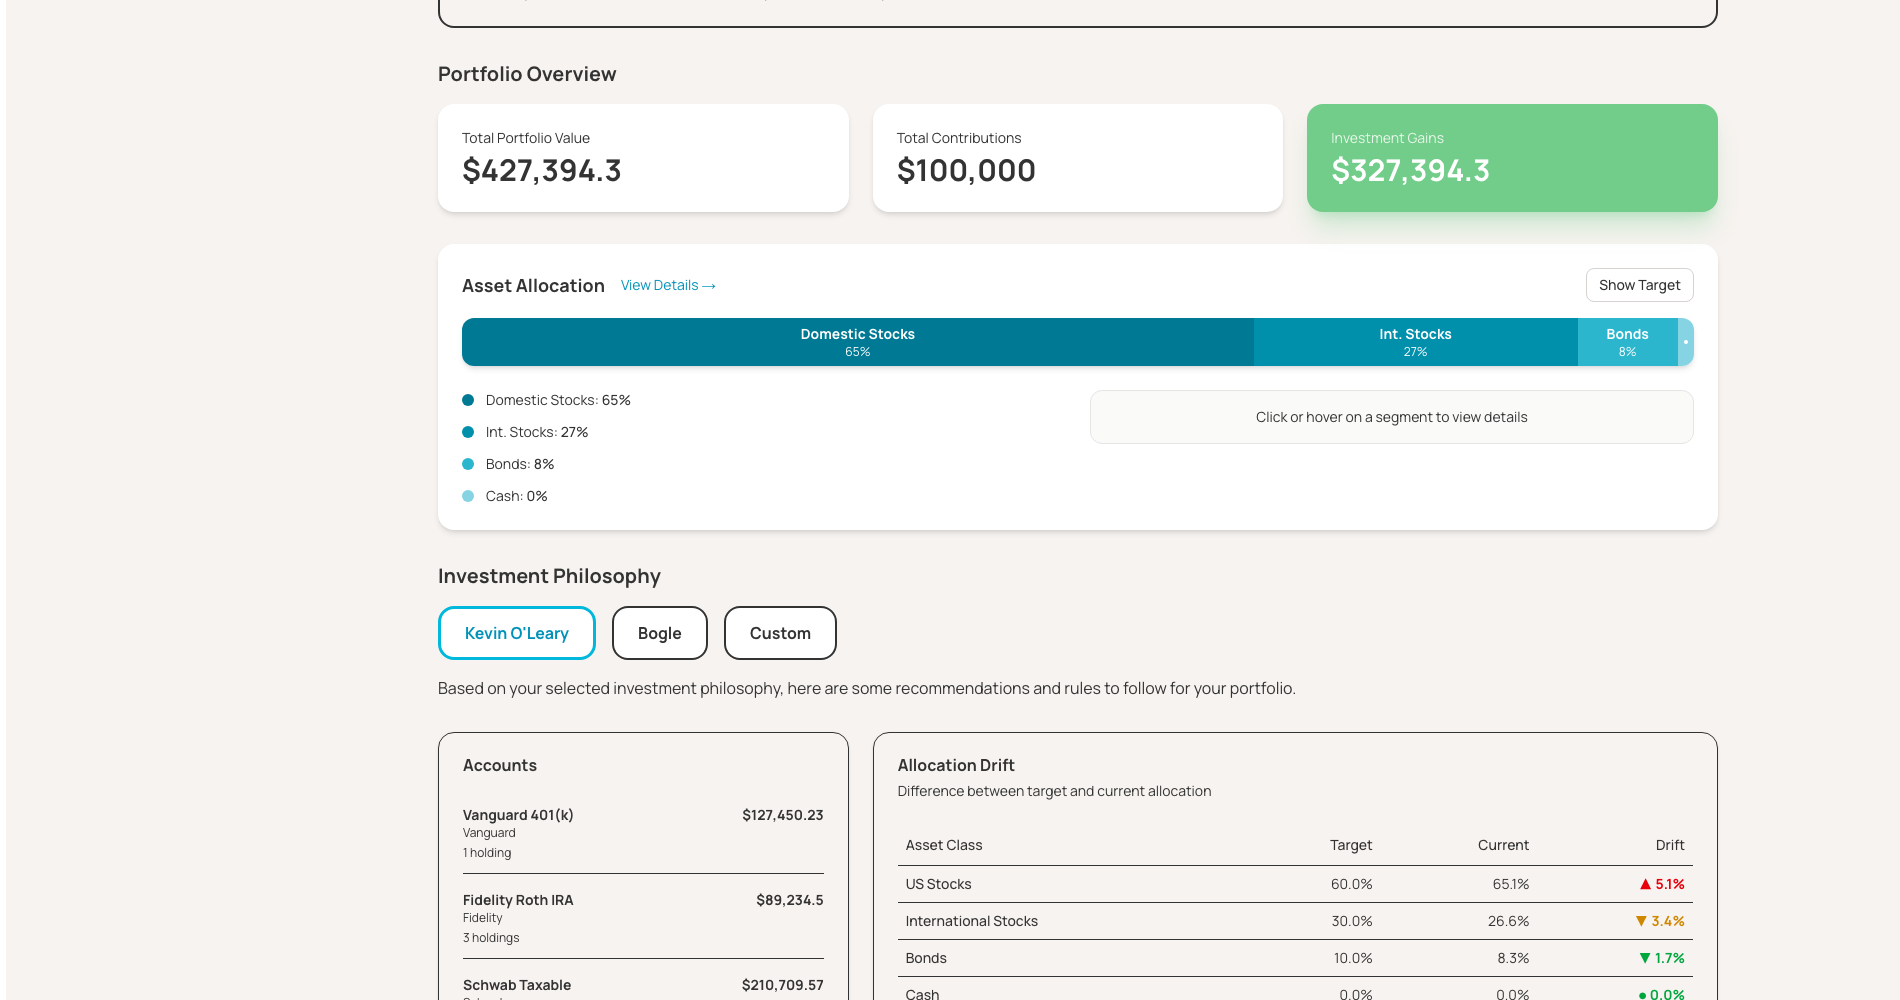Viewport: 1900px width, 1000px height.
Task: Click the Int. Stocks segment in the bar
Action: tap(1415, 342)
